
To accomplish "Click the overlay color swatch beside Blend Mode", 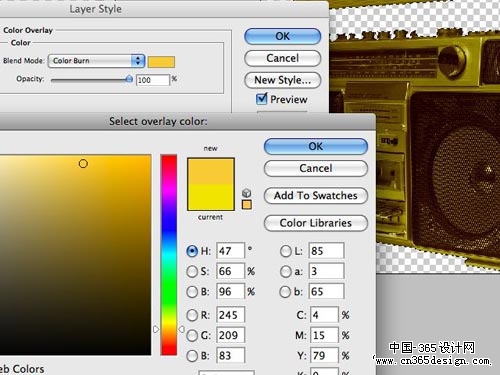I will point(161,62).
